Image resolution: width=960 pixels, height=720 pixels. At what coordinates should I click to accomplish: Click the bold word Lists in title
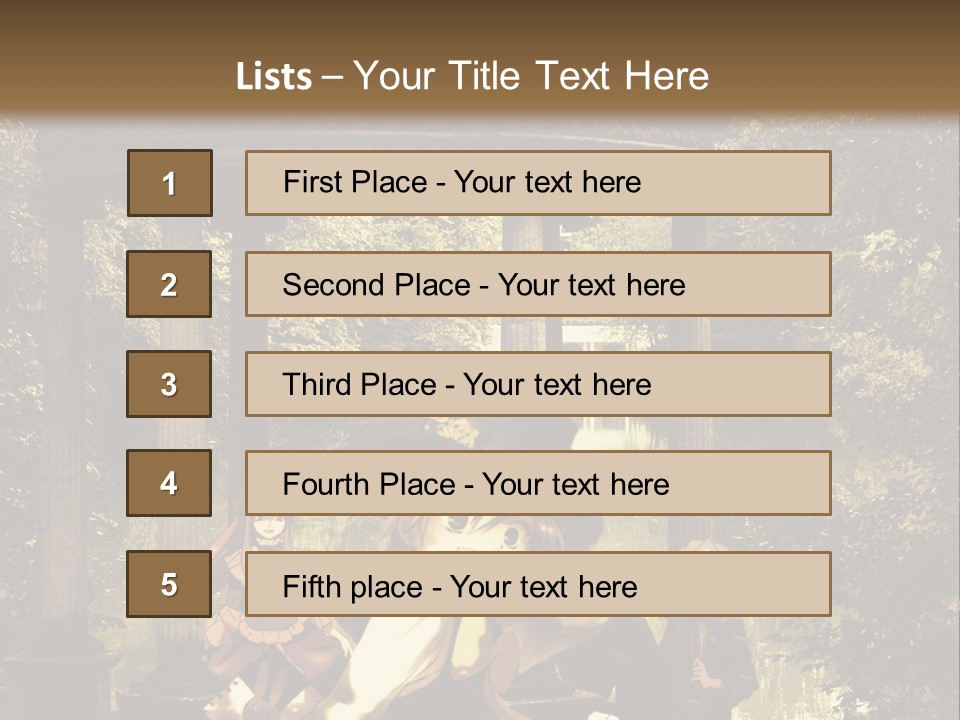(273, 77)
